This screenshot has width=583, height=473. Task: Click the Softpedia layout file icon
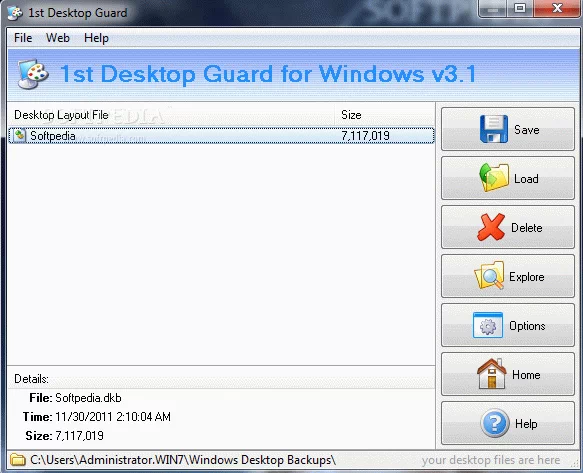(x=19, y=135)
